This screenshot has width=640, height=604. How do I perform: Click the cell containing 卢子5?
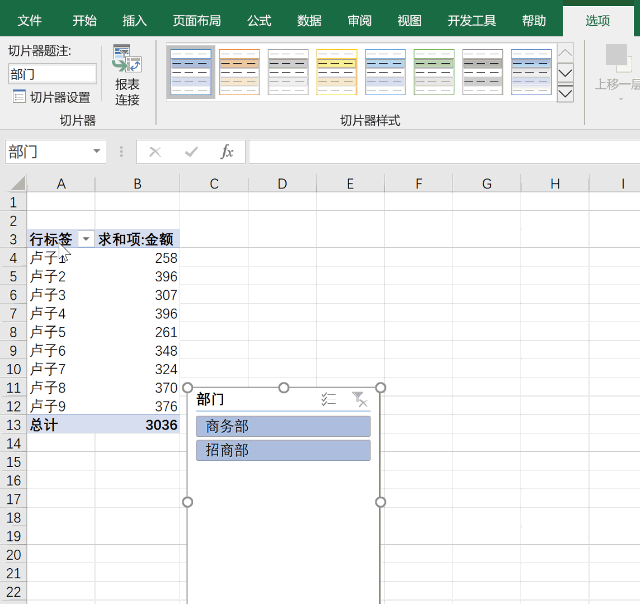point(61,332)
